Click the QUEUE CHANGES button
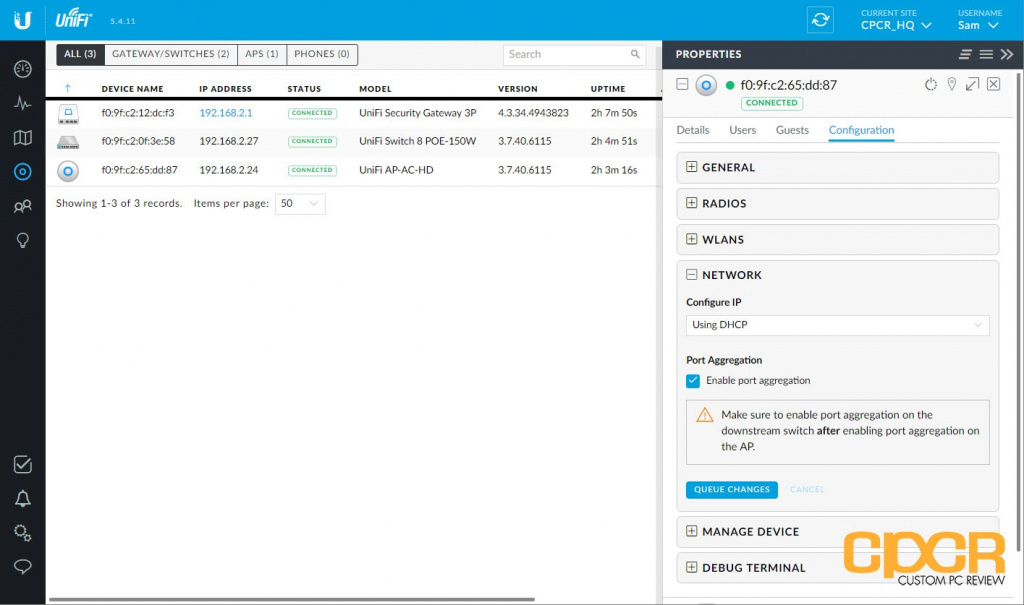1024x605 pixels. (x=732, y=490)
